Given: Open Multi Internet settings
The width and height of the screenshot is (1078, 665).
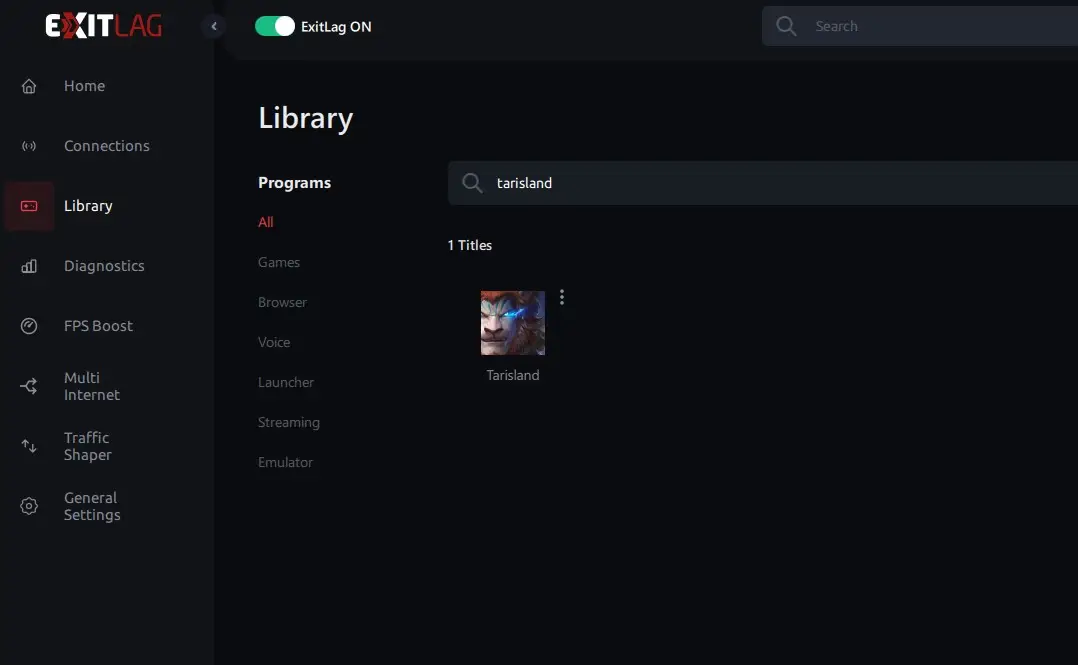Looking at the screenshot, I should point(91,386).
